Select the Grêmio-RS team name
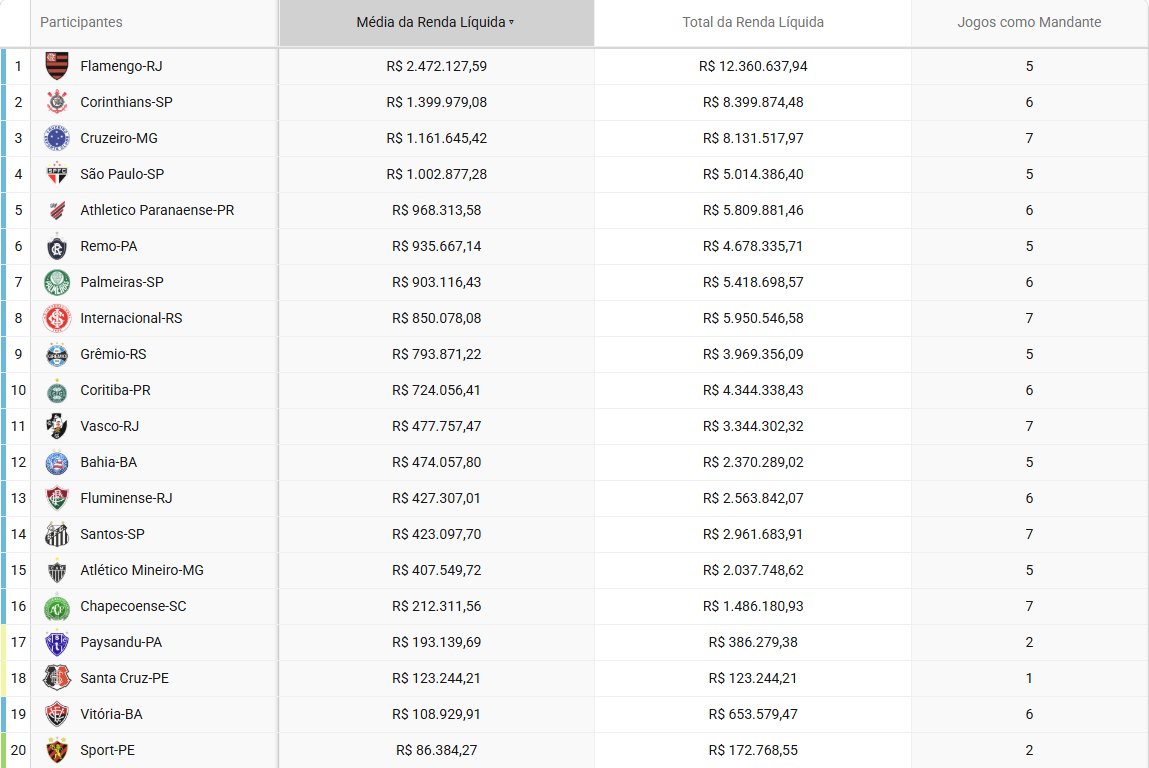Screen dimensions: 1149x768 (114, 354)
